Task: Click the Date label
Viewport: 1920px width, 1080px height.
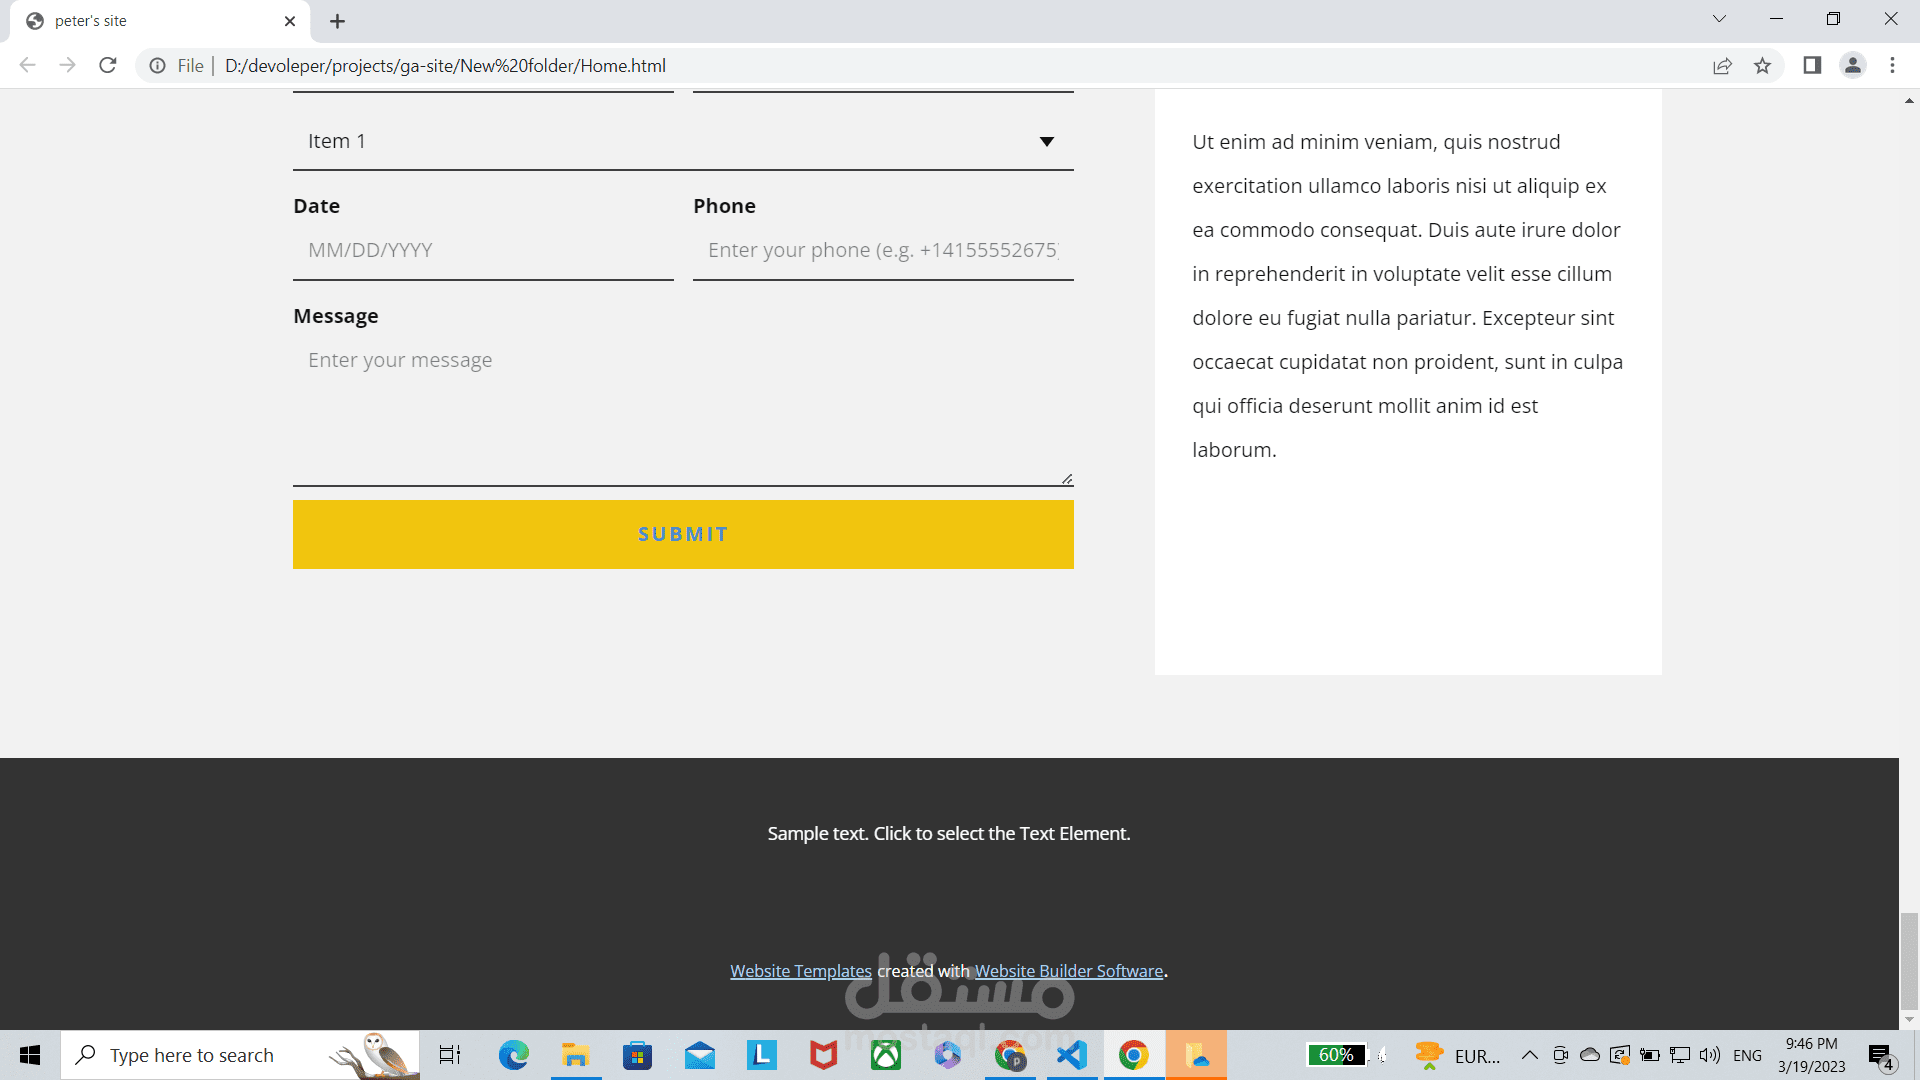Action: [316, 206]
